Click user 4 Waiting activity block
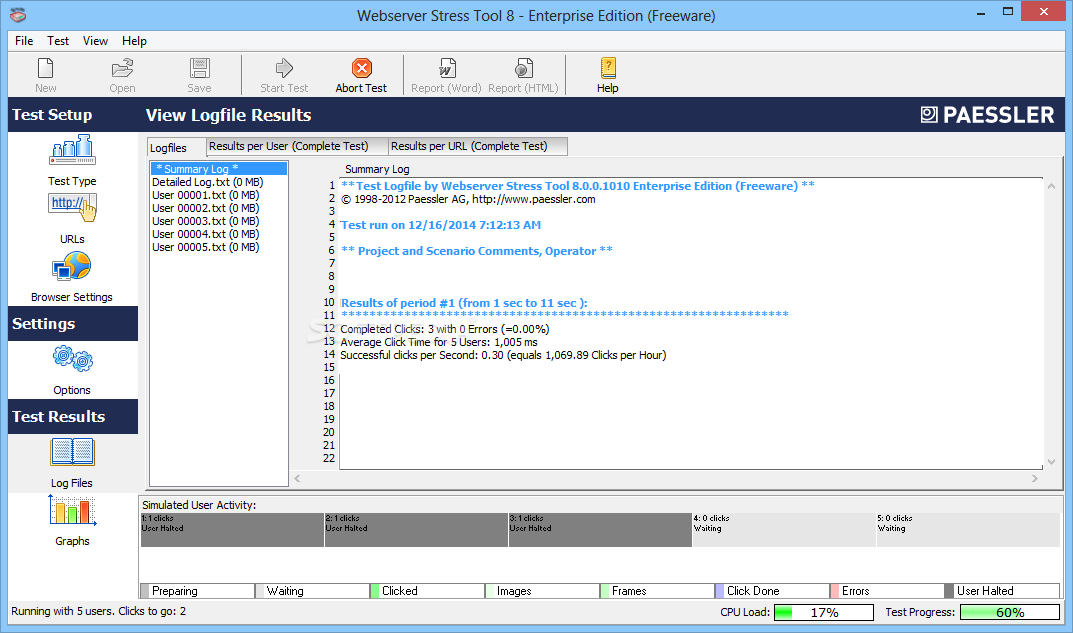Viewport: 1073px width, 633px height. click(x=785, y=530)
